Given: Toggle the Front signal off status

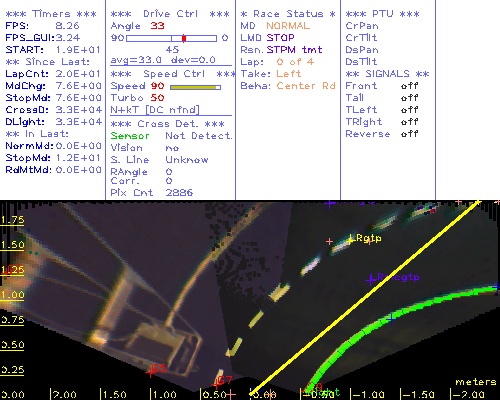Looking at the screenshot, I should pos(409,86).
